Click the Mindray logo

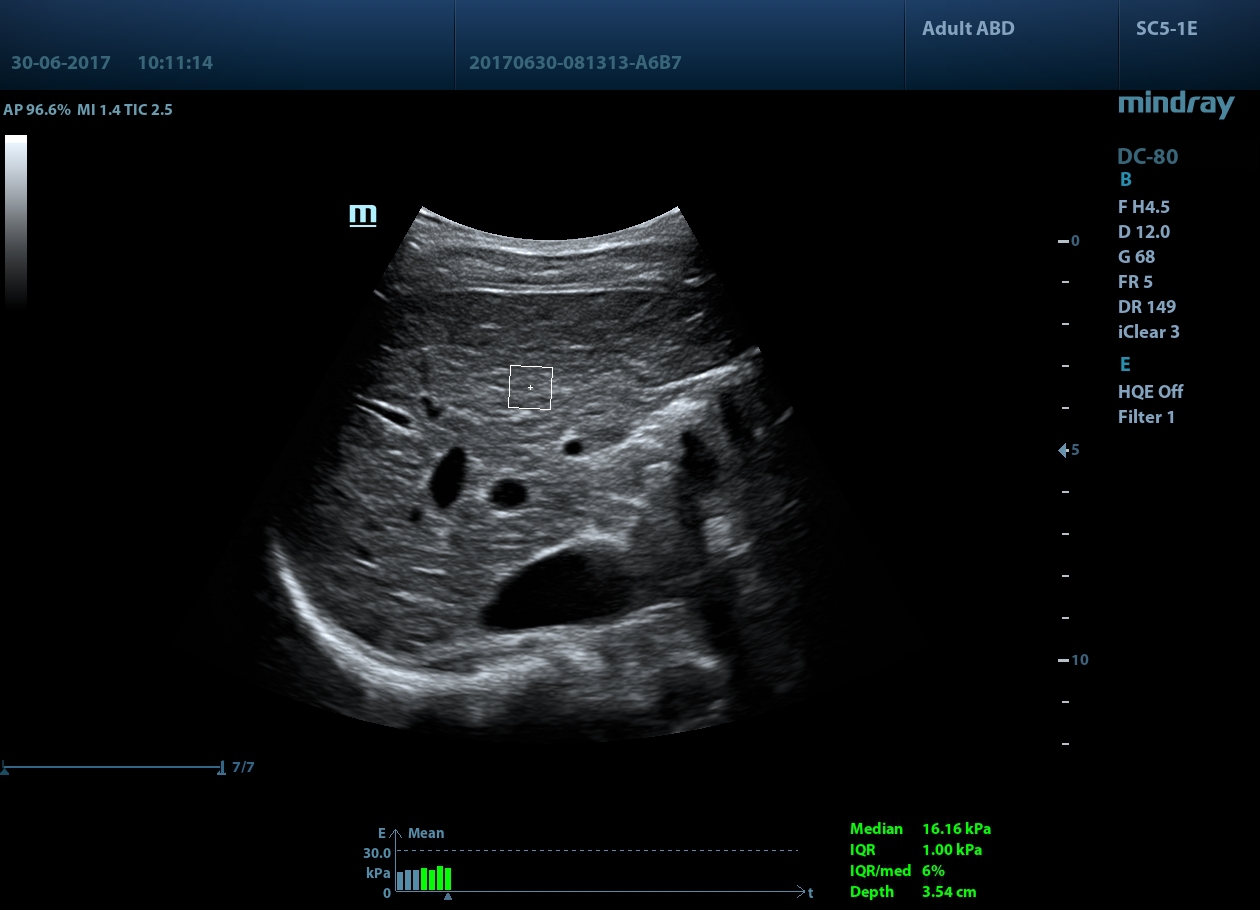point(1175,104)
